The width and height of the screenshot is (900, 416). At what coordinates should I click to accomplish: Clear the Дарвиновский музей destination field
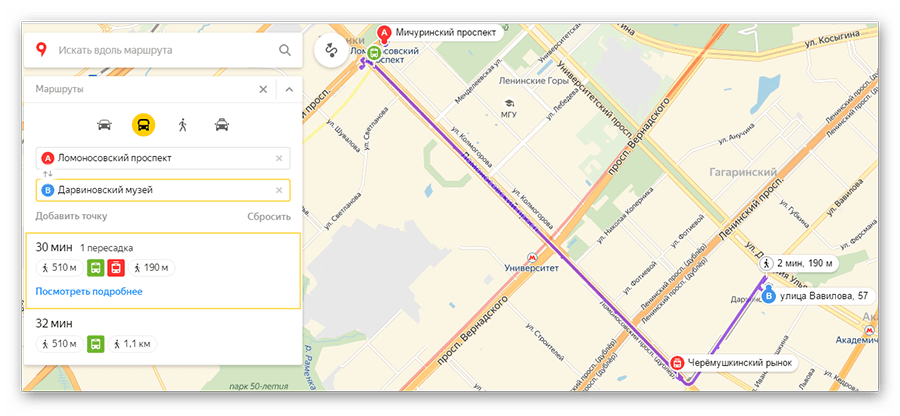[x=279, y=190]
